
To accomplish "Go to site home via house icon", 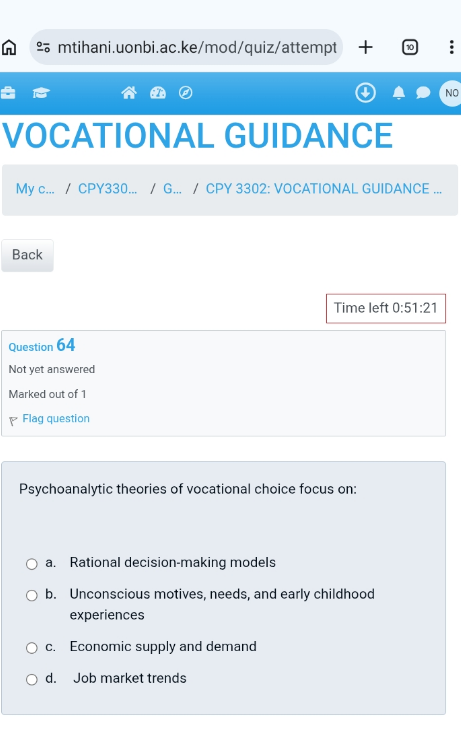I will 129,93.
